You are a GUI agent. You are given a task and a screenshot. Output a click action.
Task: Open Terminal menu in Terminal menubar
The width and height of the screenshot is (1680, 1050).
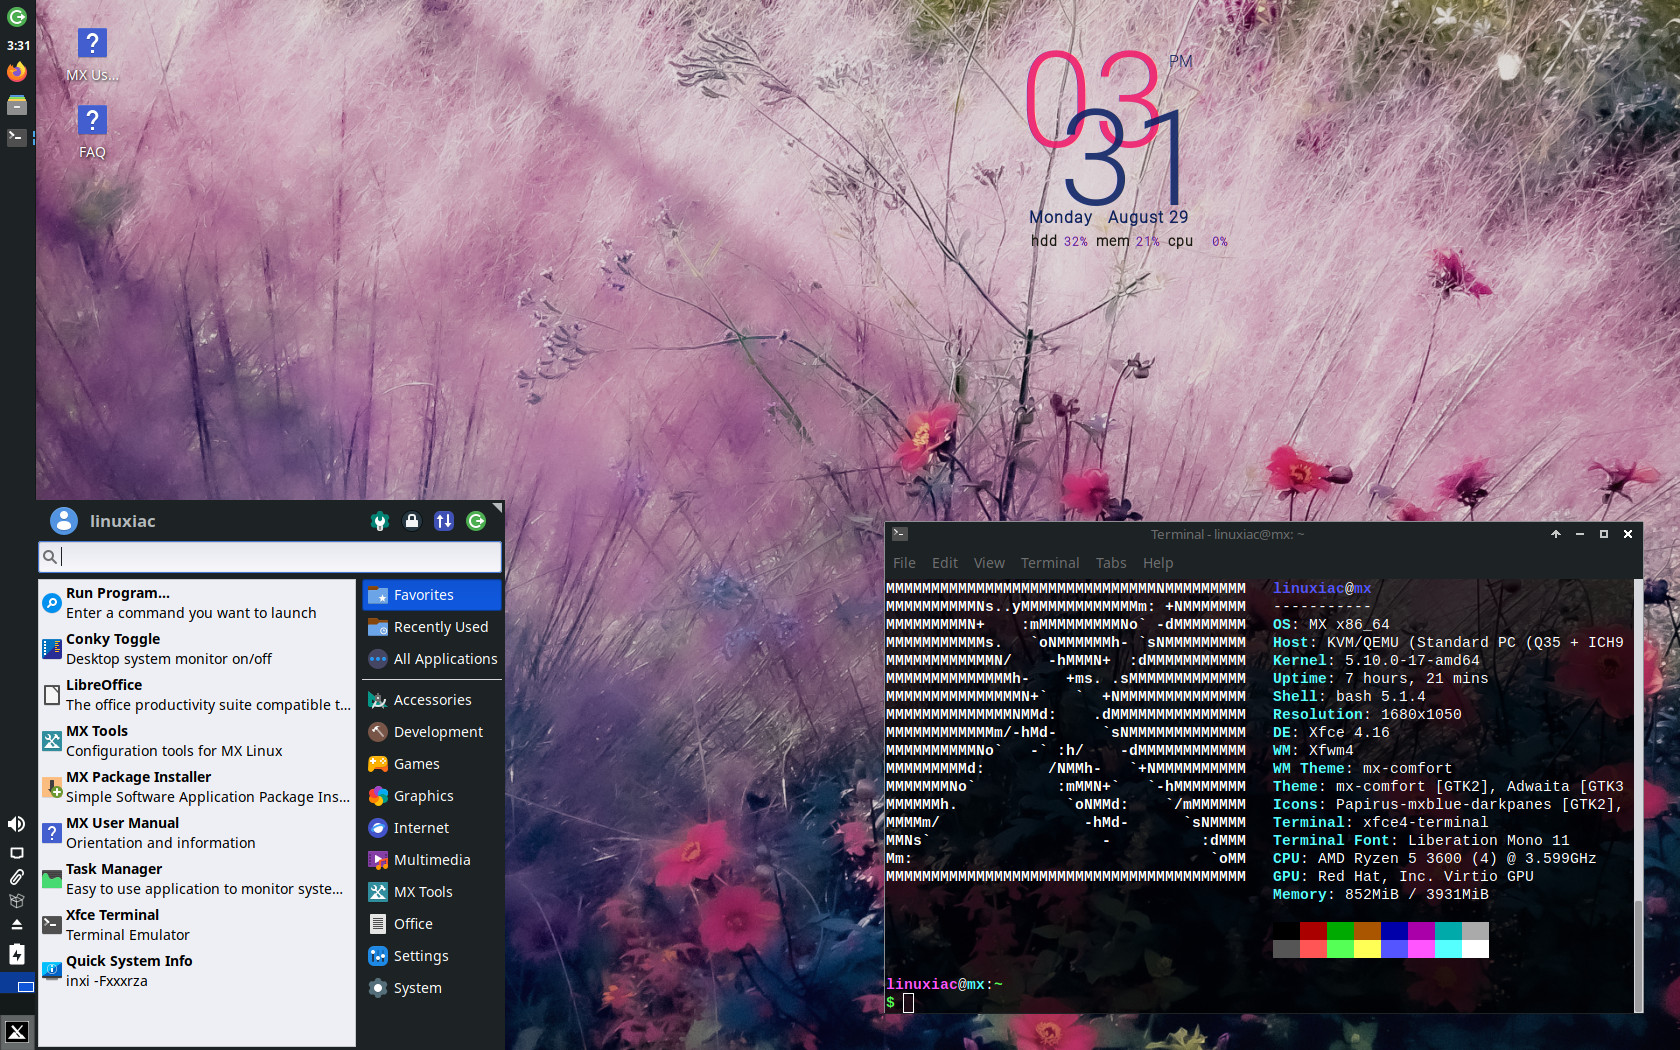(1050, 563)
